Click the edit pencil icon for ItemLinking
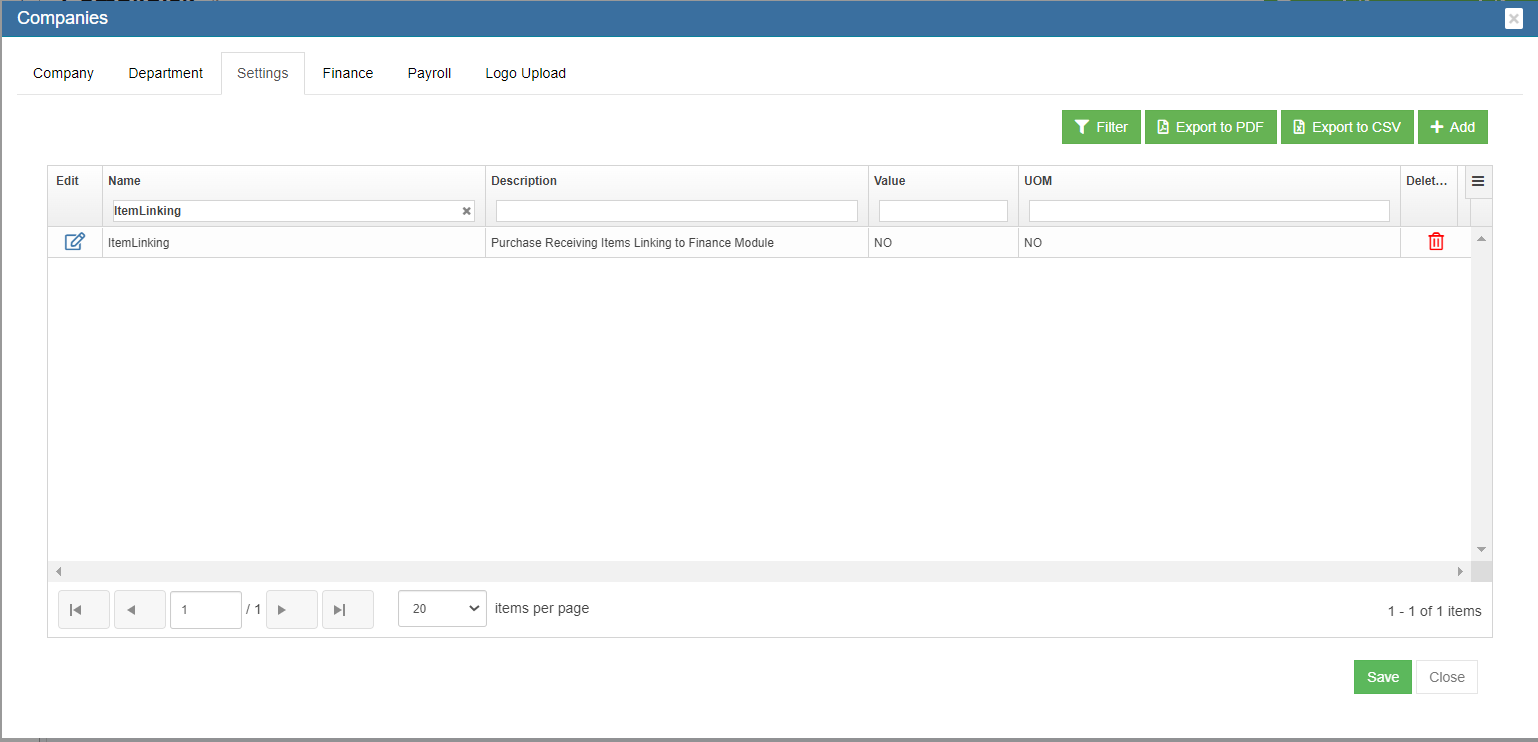Viewport: 1538px width, 742px height. 75,242
